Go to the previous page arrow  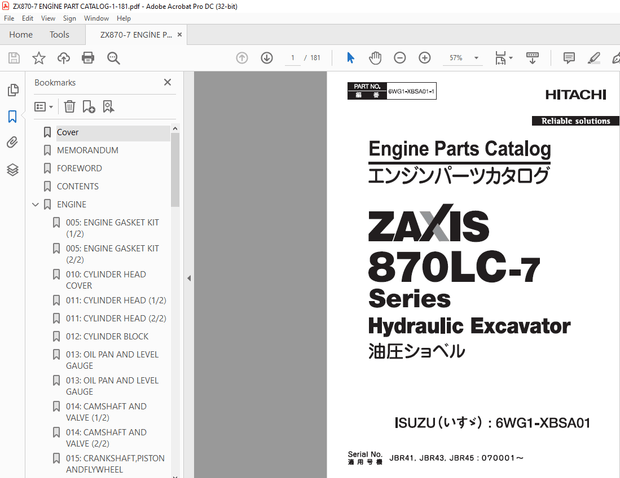242,58
